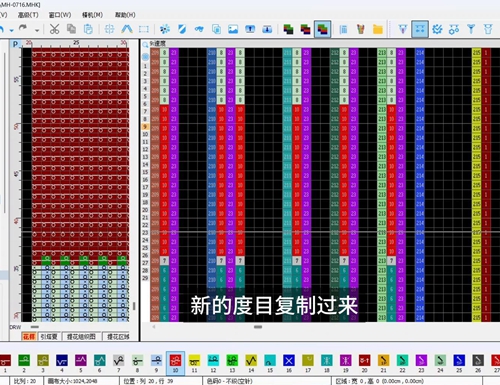Switch to the 引塔夏 tab

point(49,337)
